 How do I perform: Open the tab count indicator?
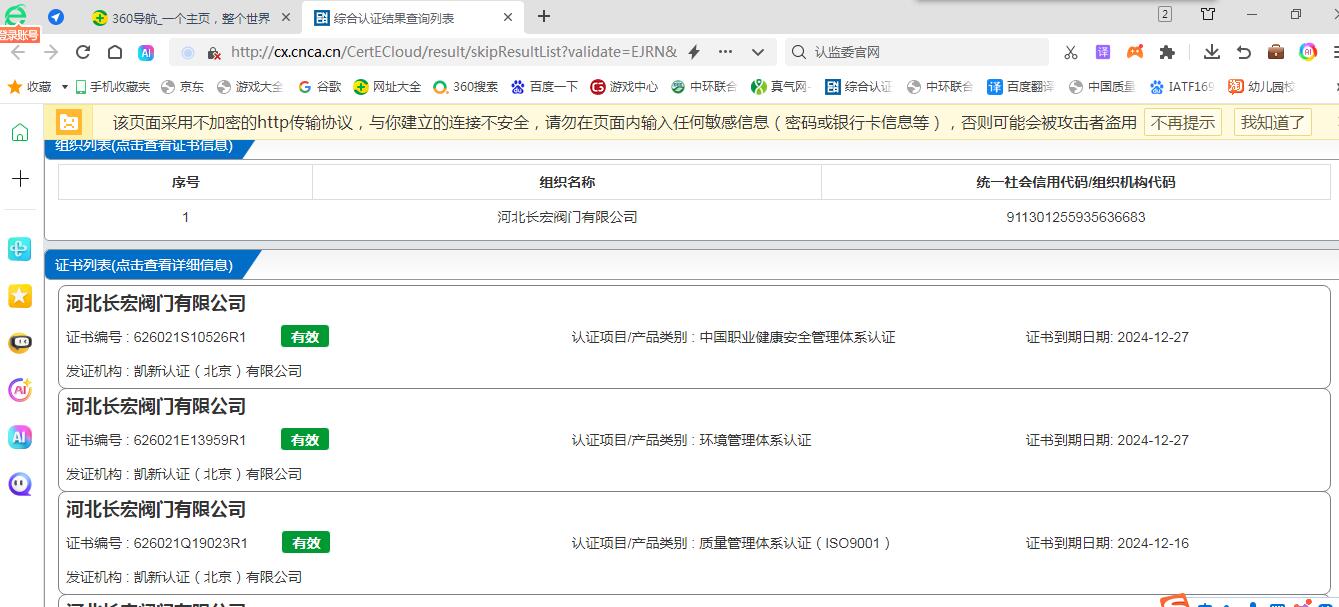(x=1165, y=15)
